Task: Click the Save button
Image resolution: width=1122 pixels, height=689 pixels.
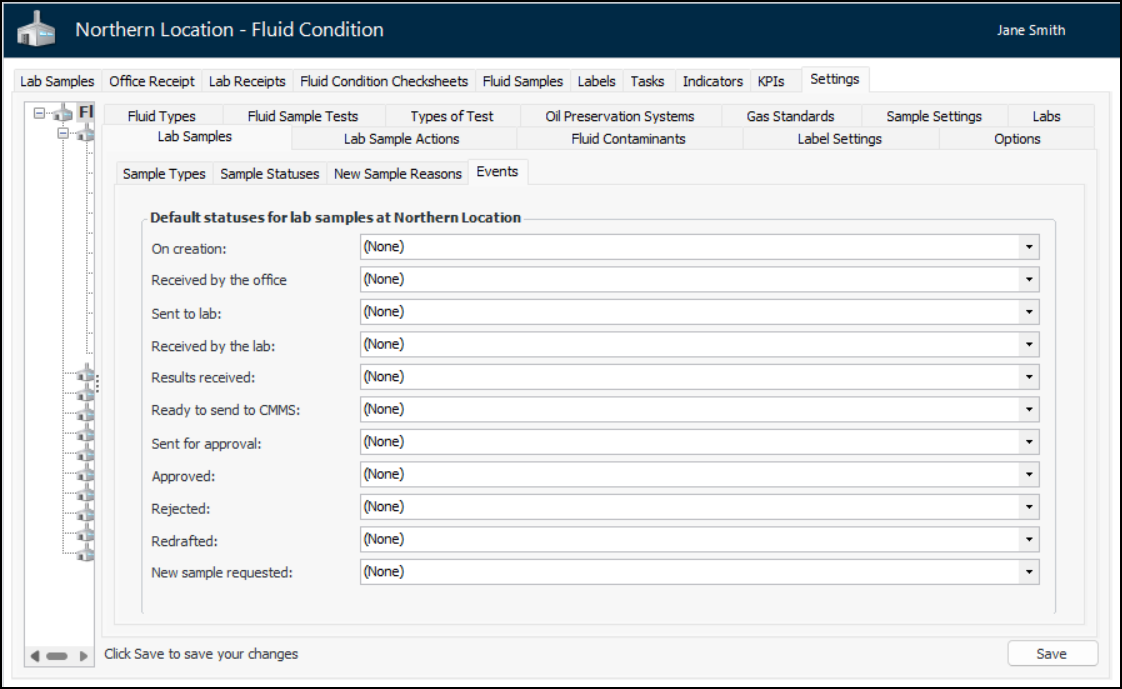Action: click(1052, 653)
